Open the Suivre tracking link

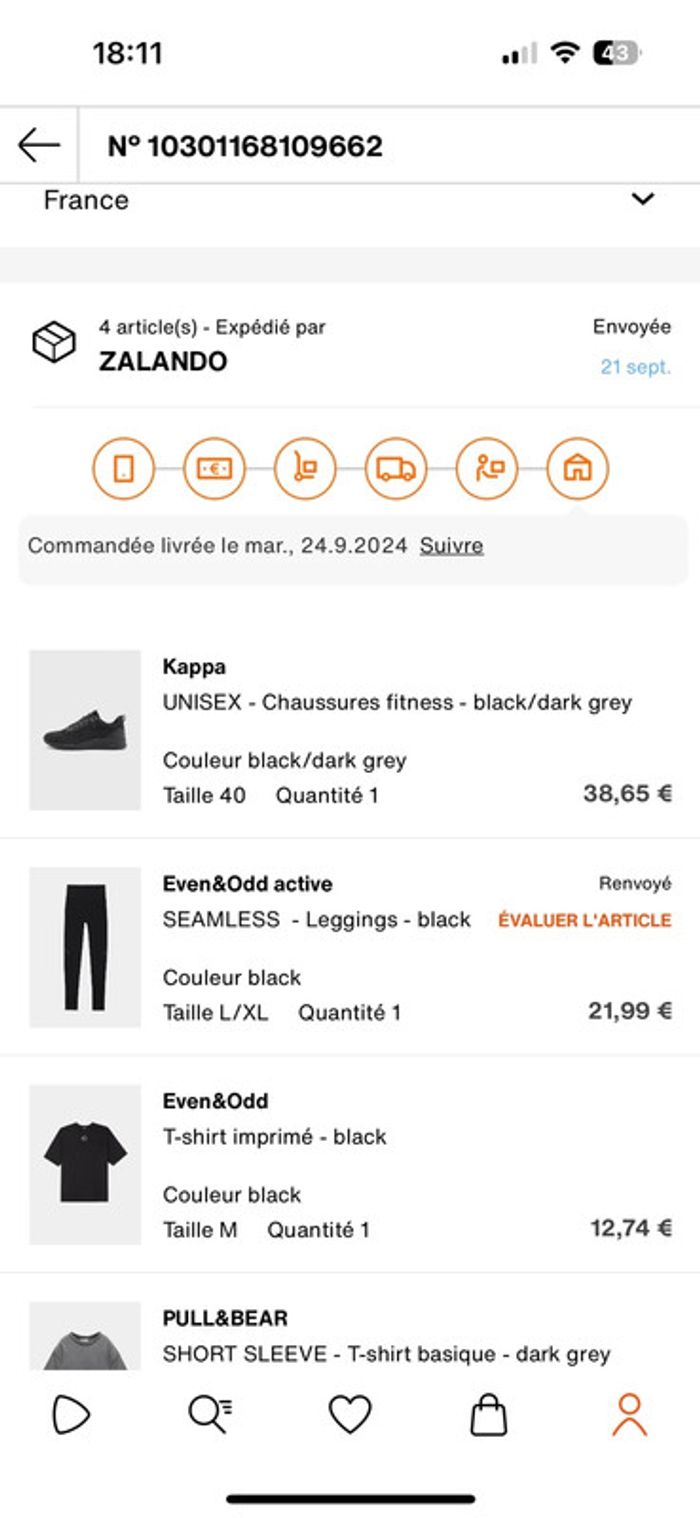(x=452, y=545)
